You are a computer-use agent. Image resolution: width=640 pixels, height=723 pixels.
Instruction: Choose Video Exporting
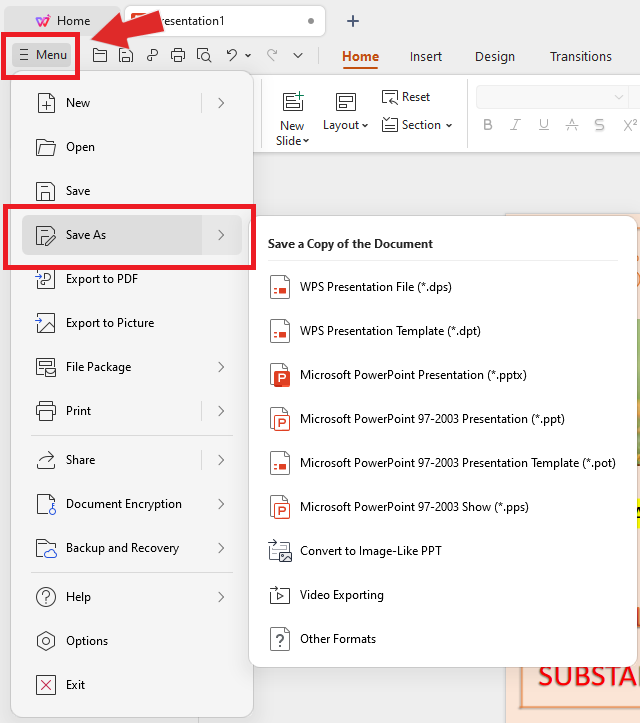point(443,595)
